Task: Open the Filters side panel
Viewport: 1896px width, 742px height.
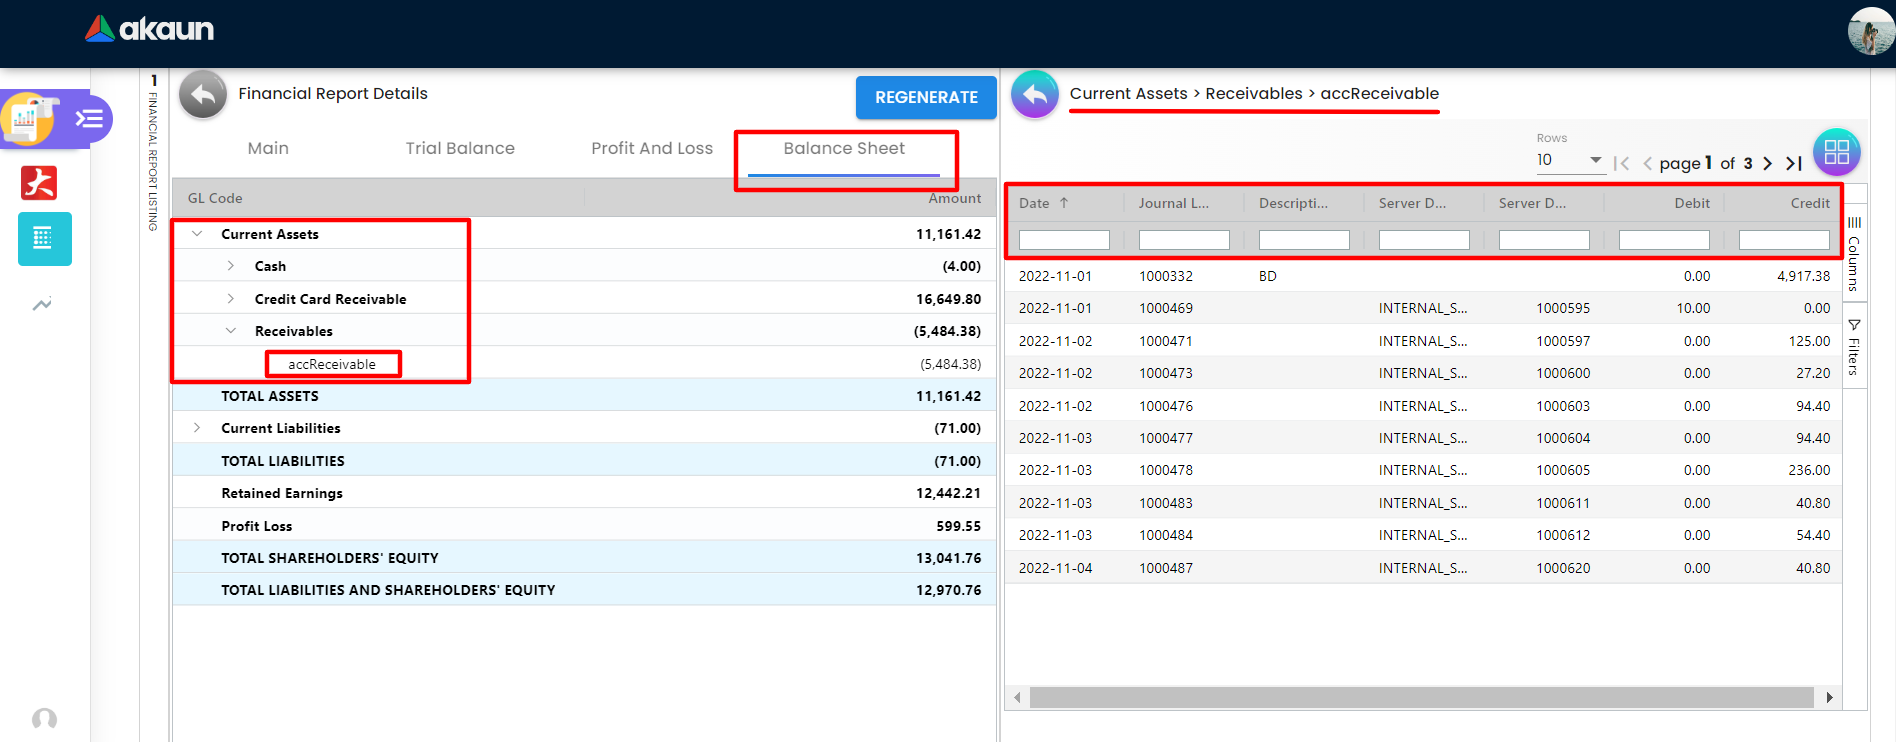Action: pyautogui.click(x=1854, y=348)
